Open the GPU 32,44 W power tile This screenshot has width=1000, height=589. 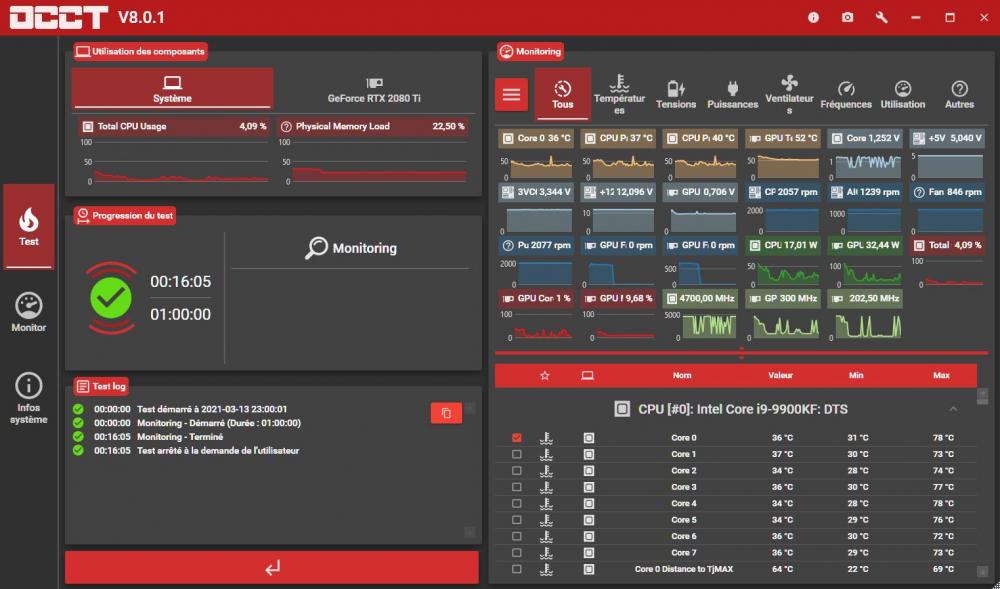point(865,263)
